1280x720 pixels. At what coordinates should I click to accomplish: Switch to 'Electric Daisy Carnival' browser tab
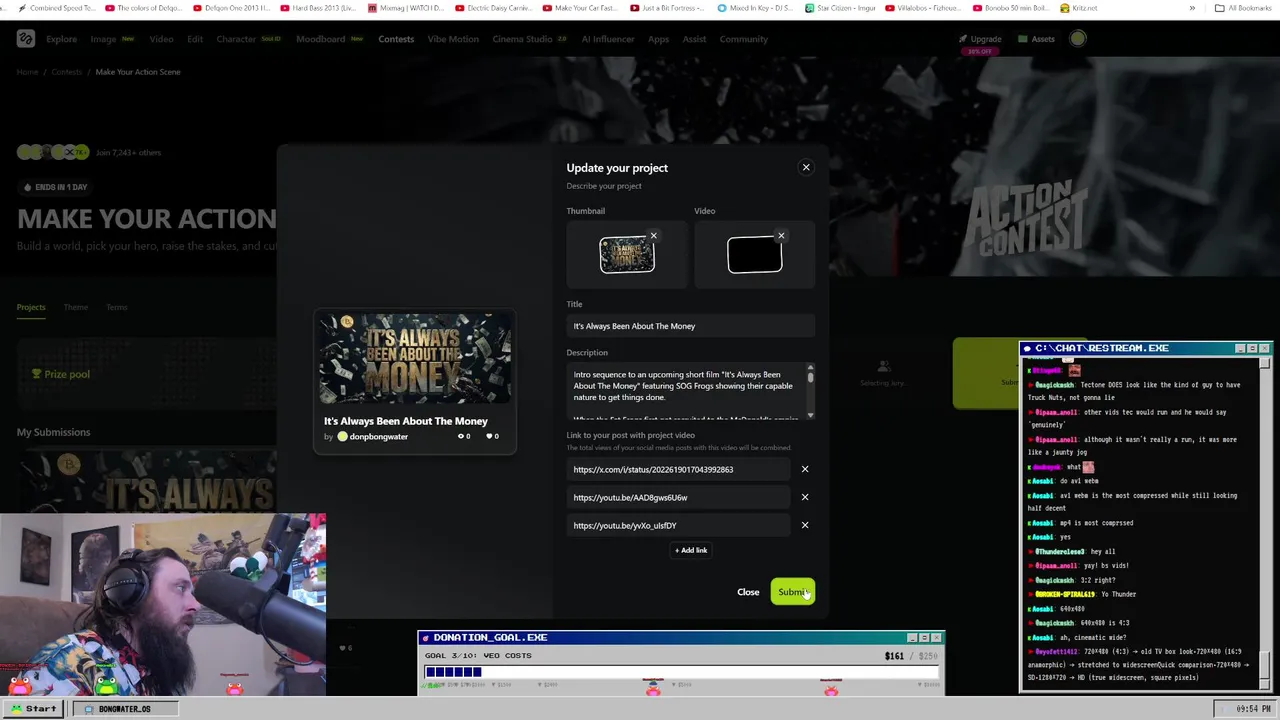pyautogui.click(x=494, y=8)
